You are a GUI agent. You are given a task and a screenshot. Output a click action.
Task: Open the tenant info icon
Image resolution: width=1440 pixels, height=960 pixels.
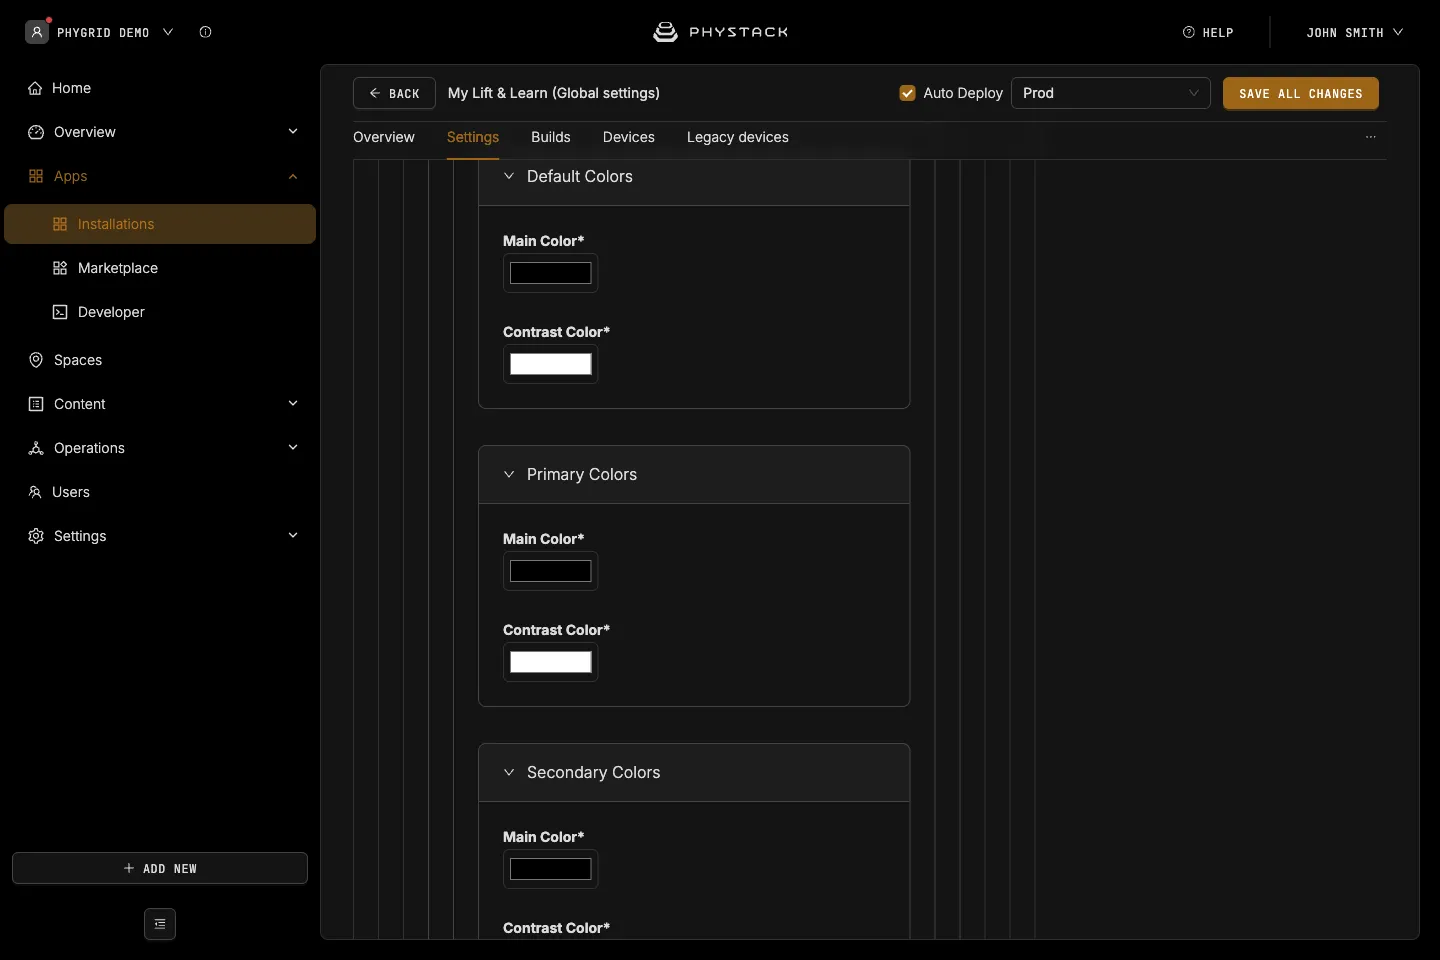point(205,32)
